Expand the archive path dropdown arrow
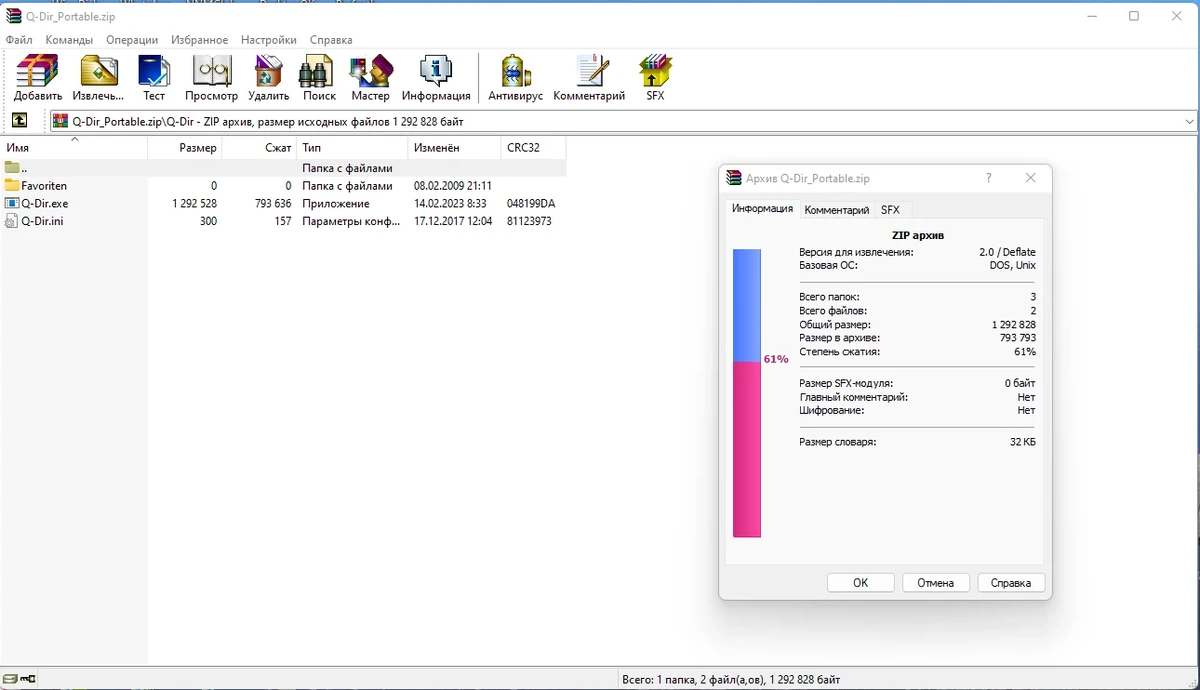 click(1189, 122)
